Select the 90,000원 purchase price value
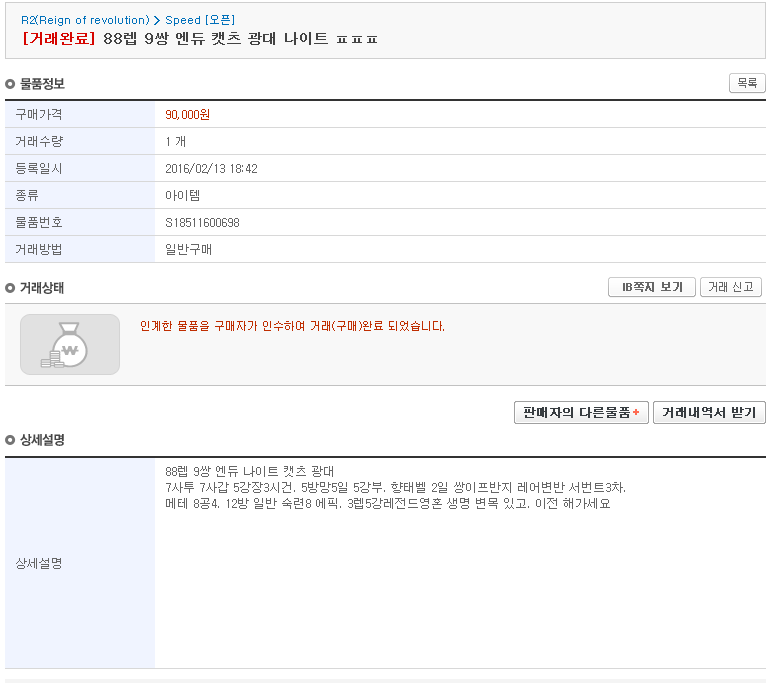770x683 pixels. point(187,115)
